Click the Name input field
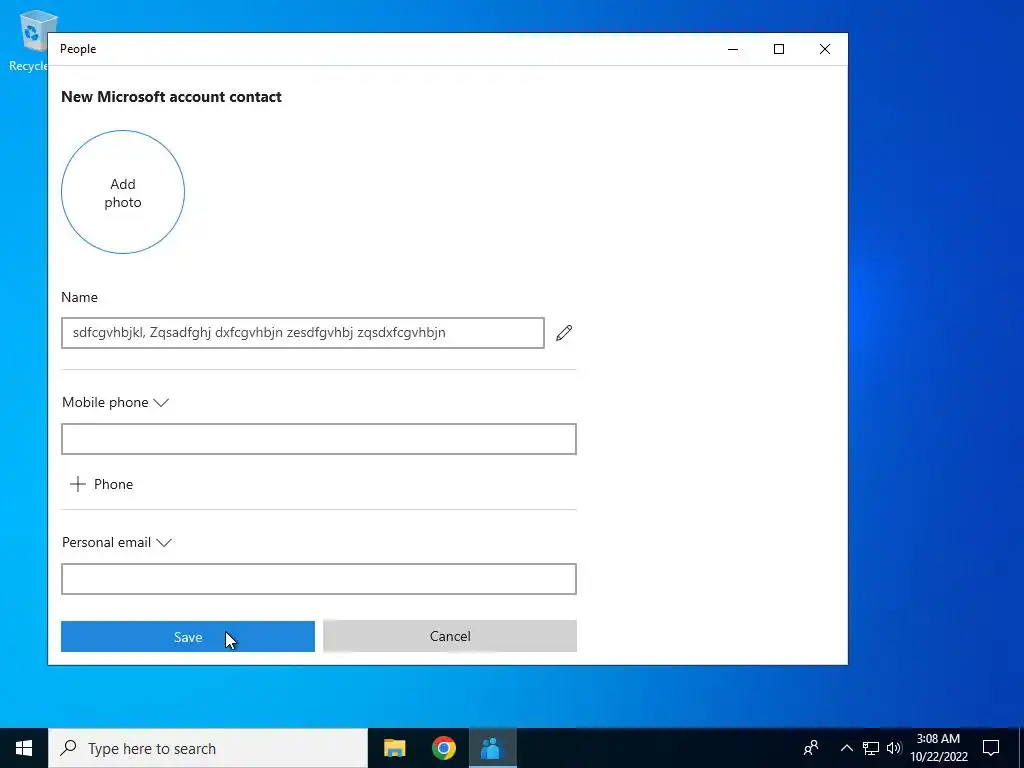The width and height of the screenshot is (1024, 768). click(x=302, y=333)
